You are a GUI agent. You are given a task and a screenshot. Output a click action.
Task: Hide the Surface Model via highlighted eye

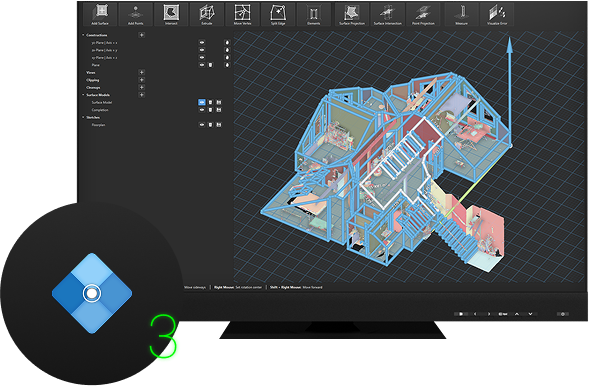202,102
